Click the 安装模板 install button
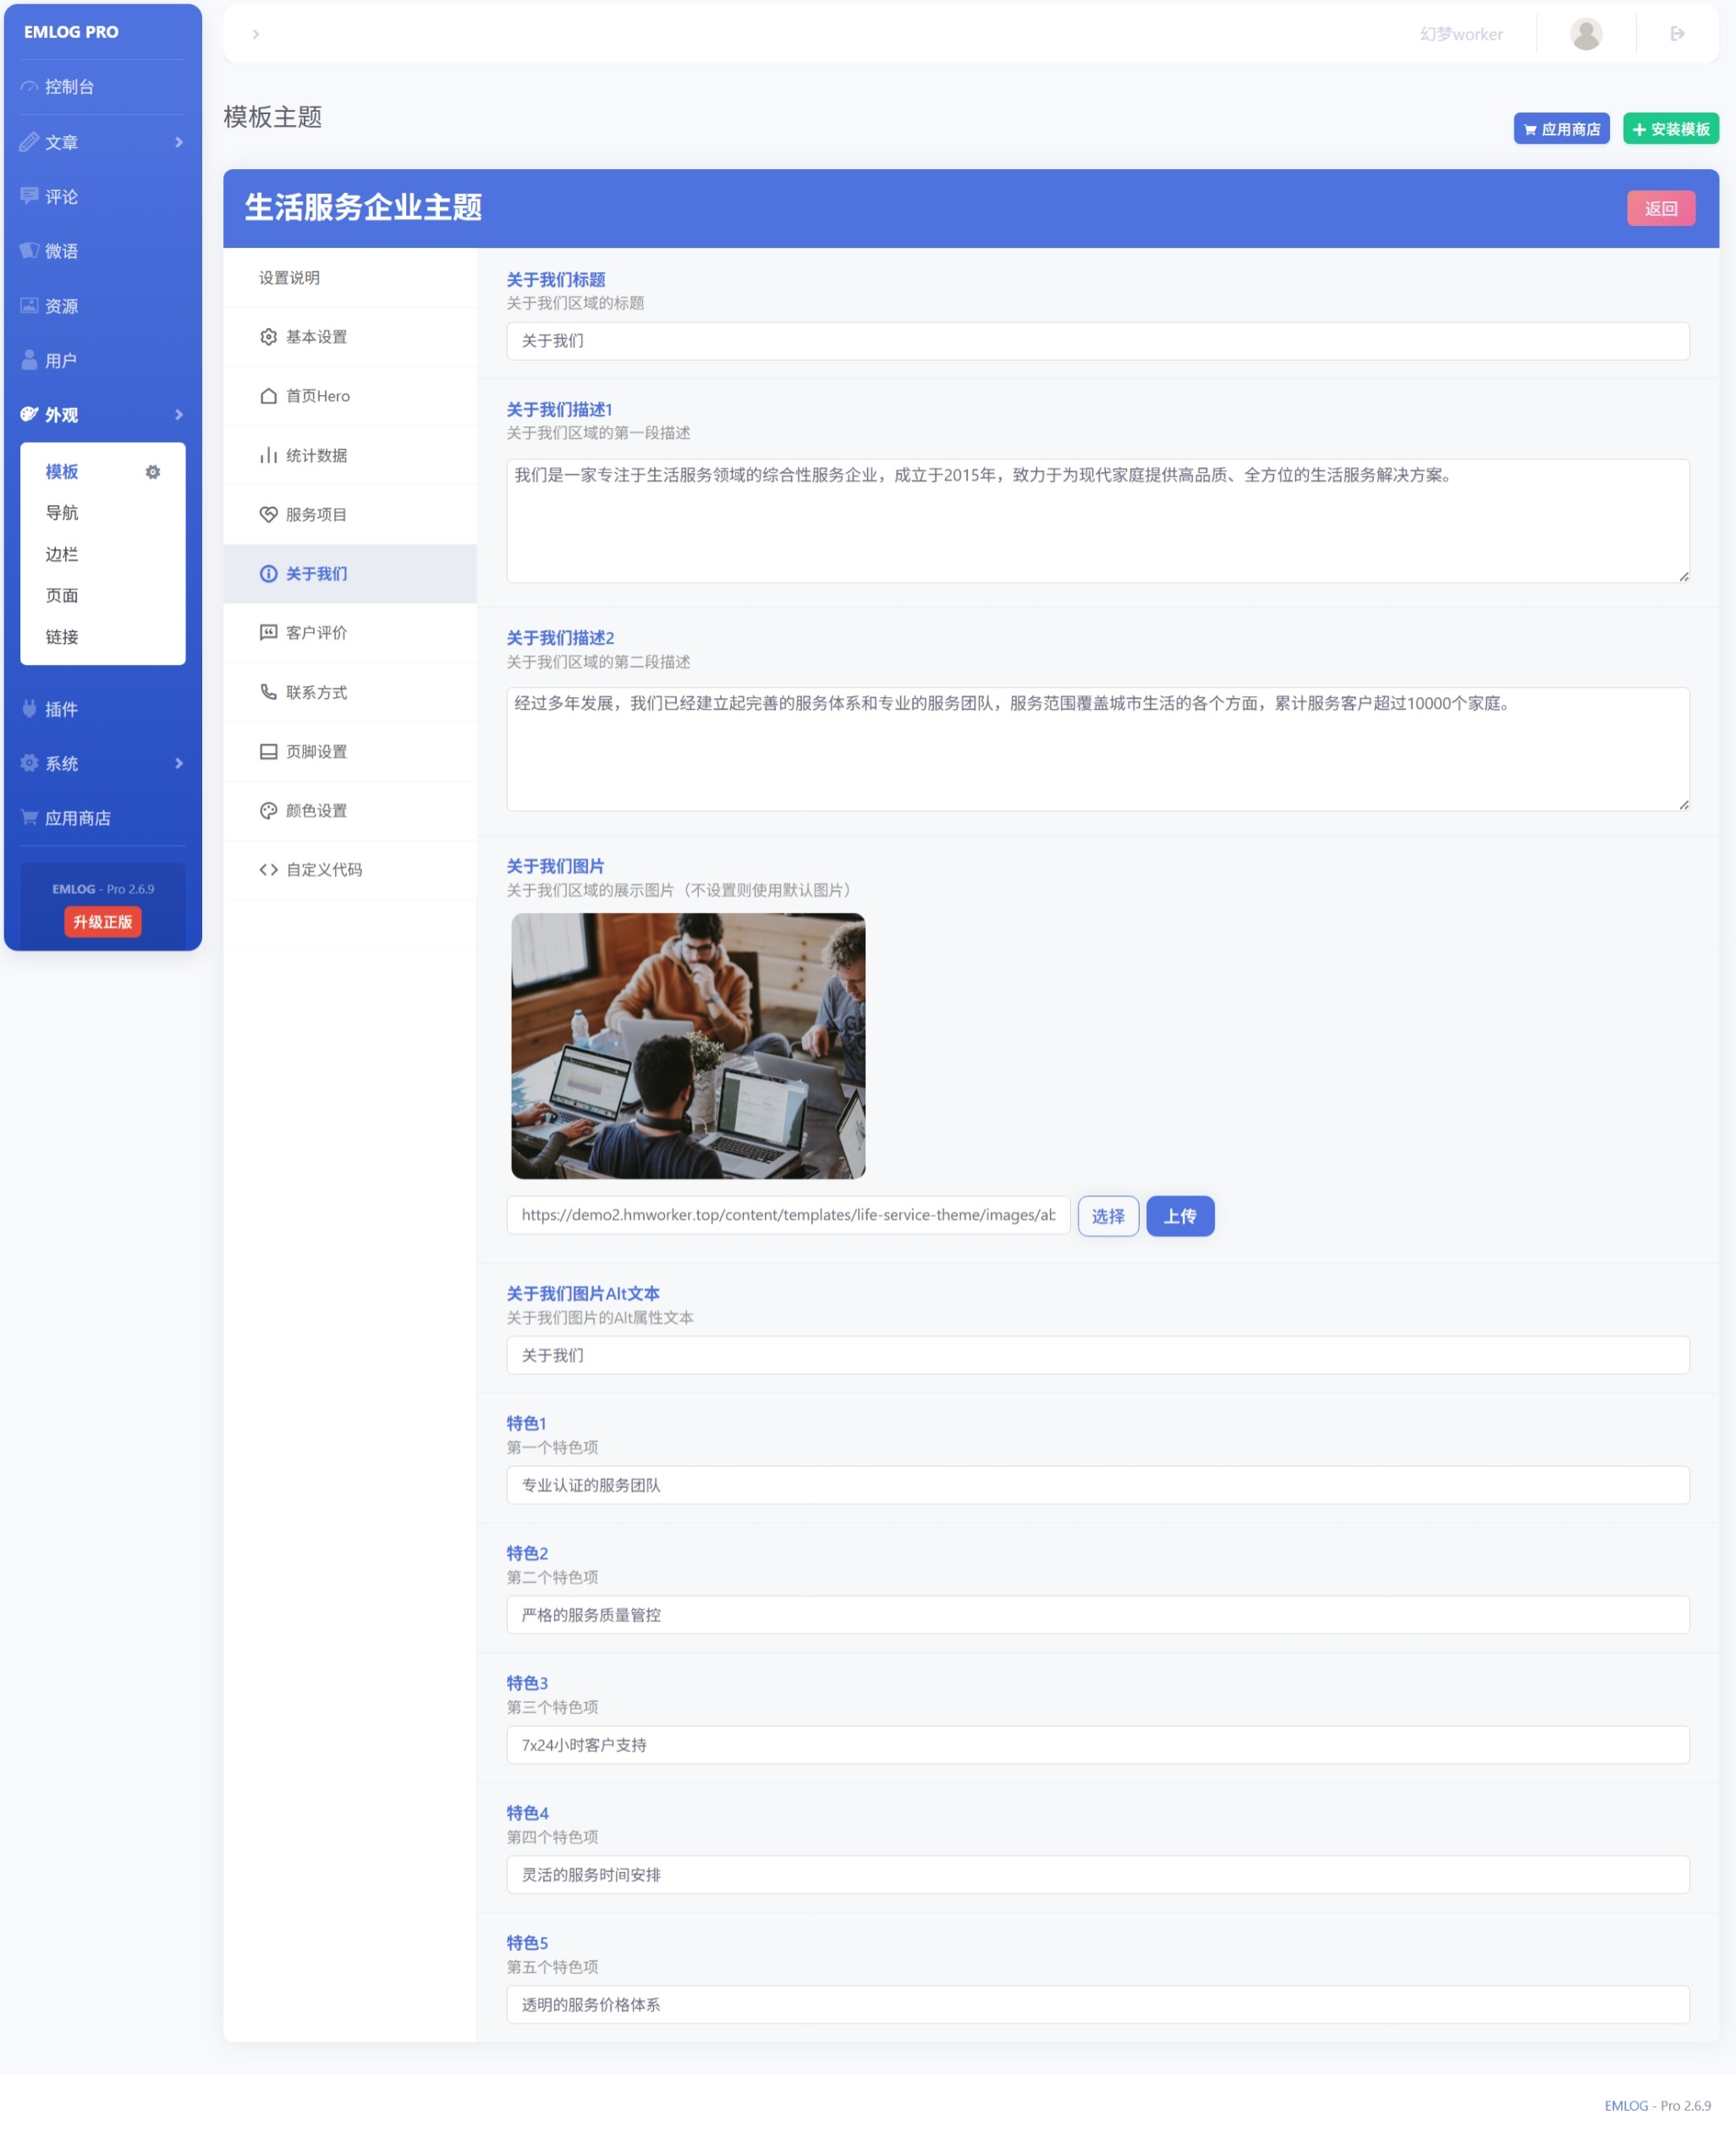The height and width of the screenshot is (2131, 1736). coord(1670,129)
